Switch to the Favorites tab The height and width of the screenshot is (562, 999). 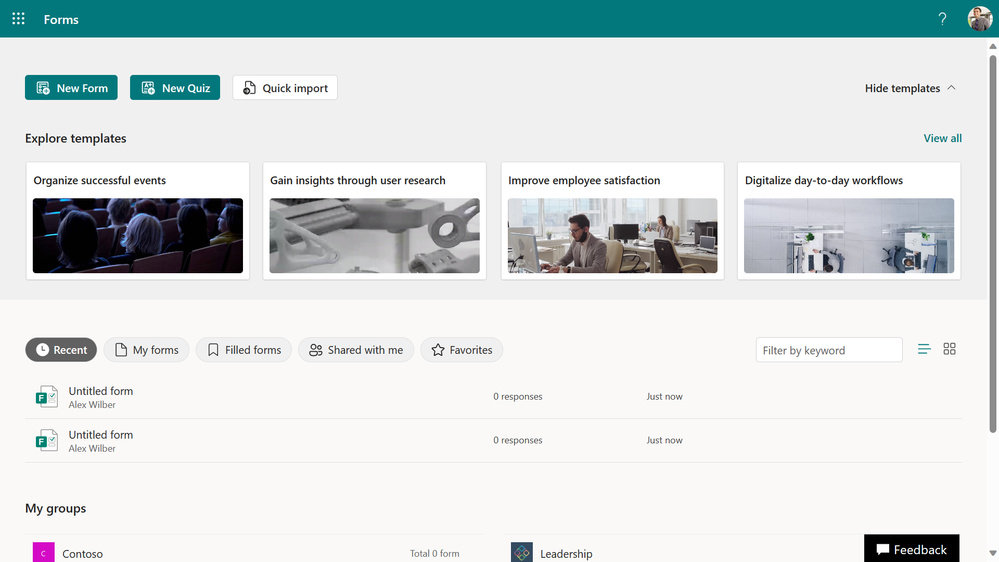462,350
